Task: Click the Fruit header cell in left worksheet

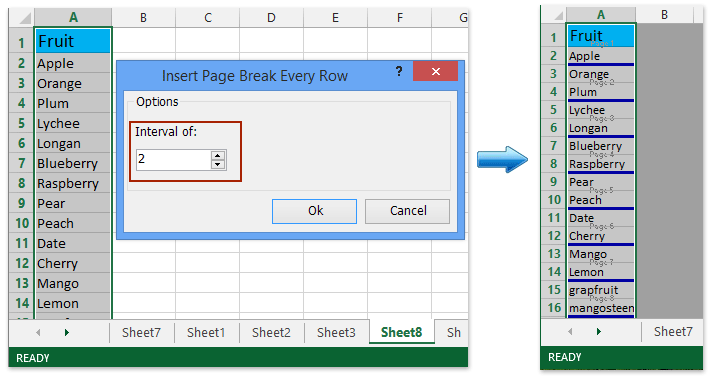Action: 73,41
